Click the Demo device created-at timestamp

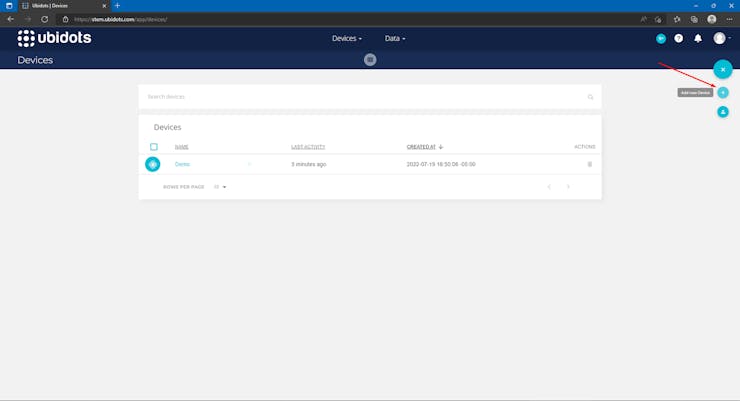point(441,164)
